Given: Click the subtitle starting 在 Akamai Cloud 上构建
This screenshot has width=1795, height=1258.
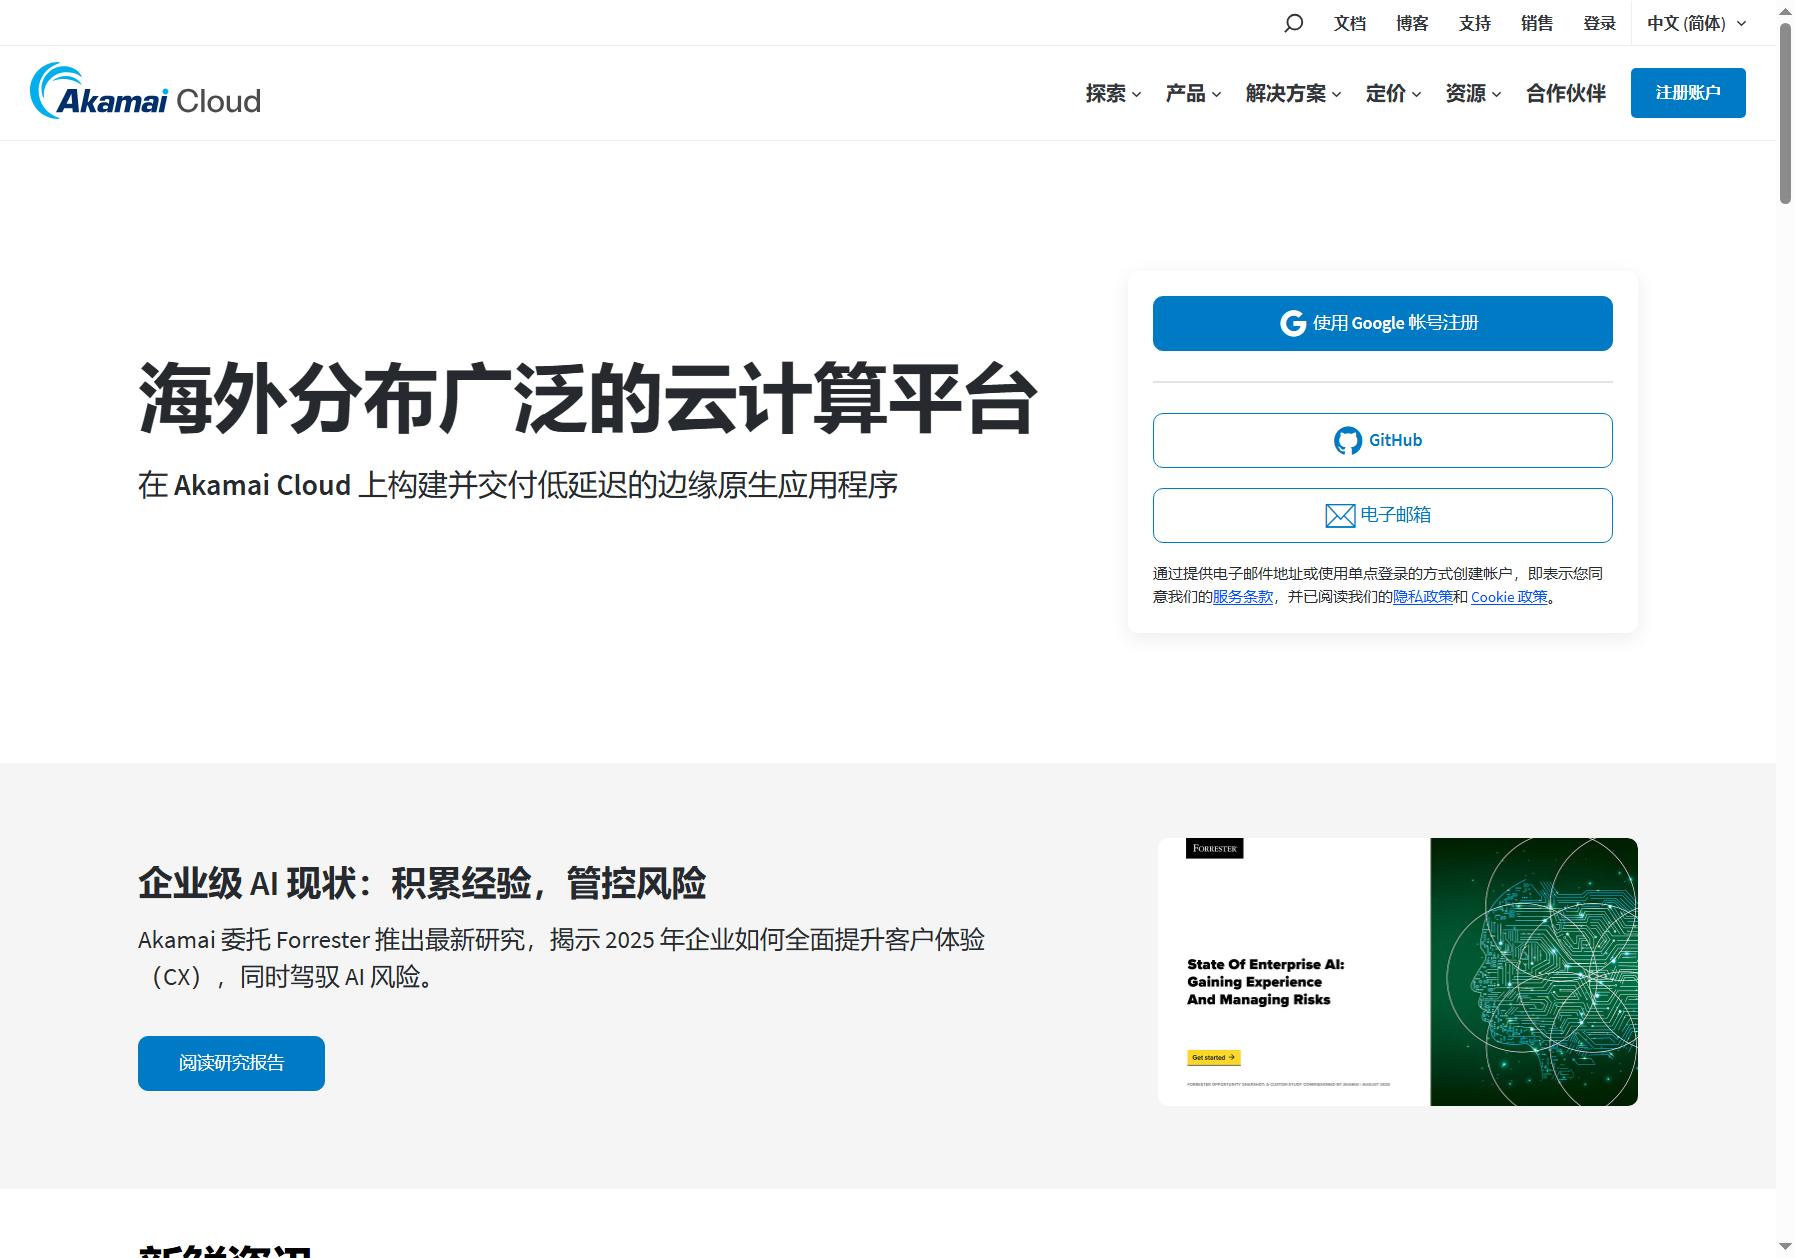Looking at the screenshot, I should coord(518,485).
